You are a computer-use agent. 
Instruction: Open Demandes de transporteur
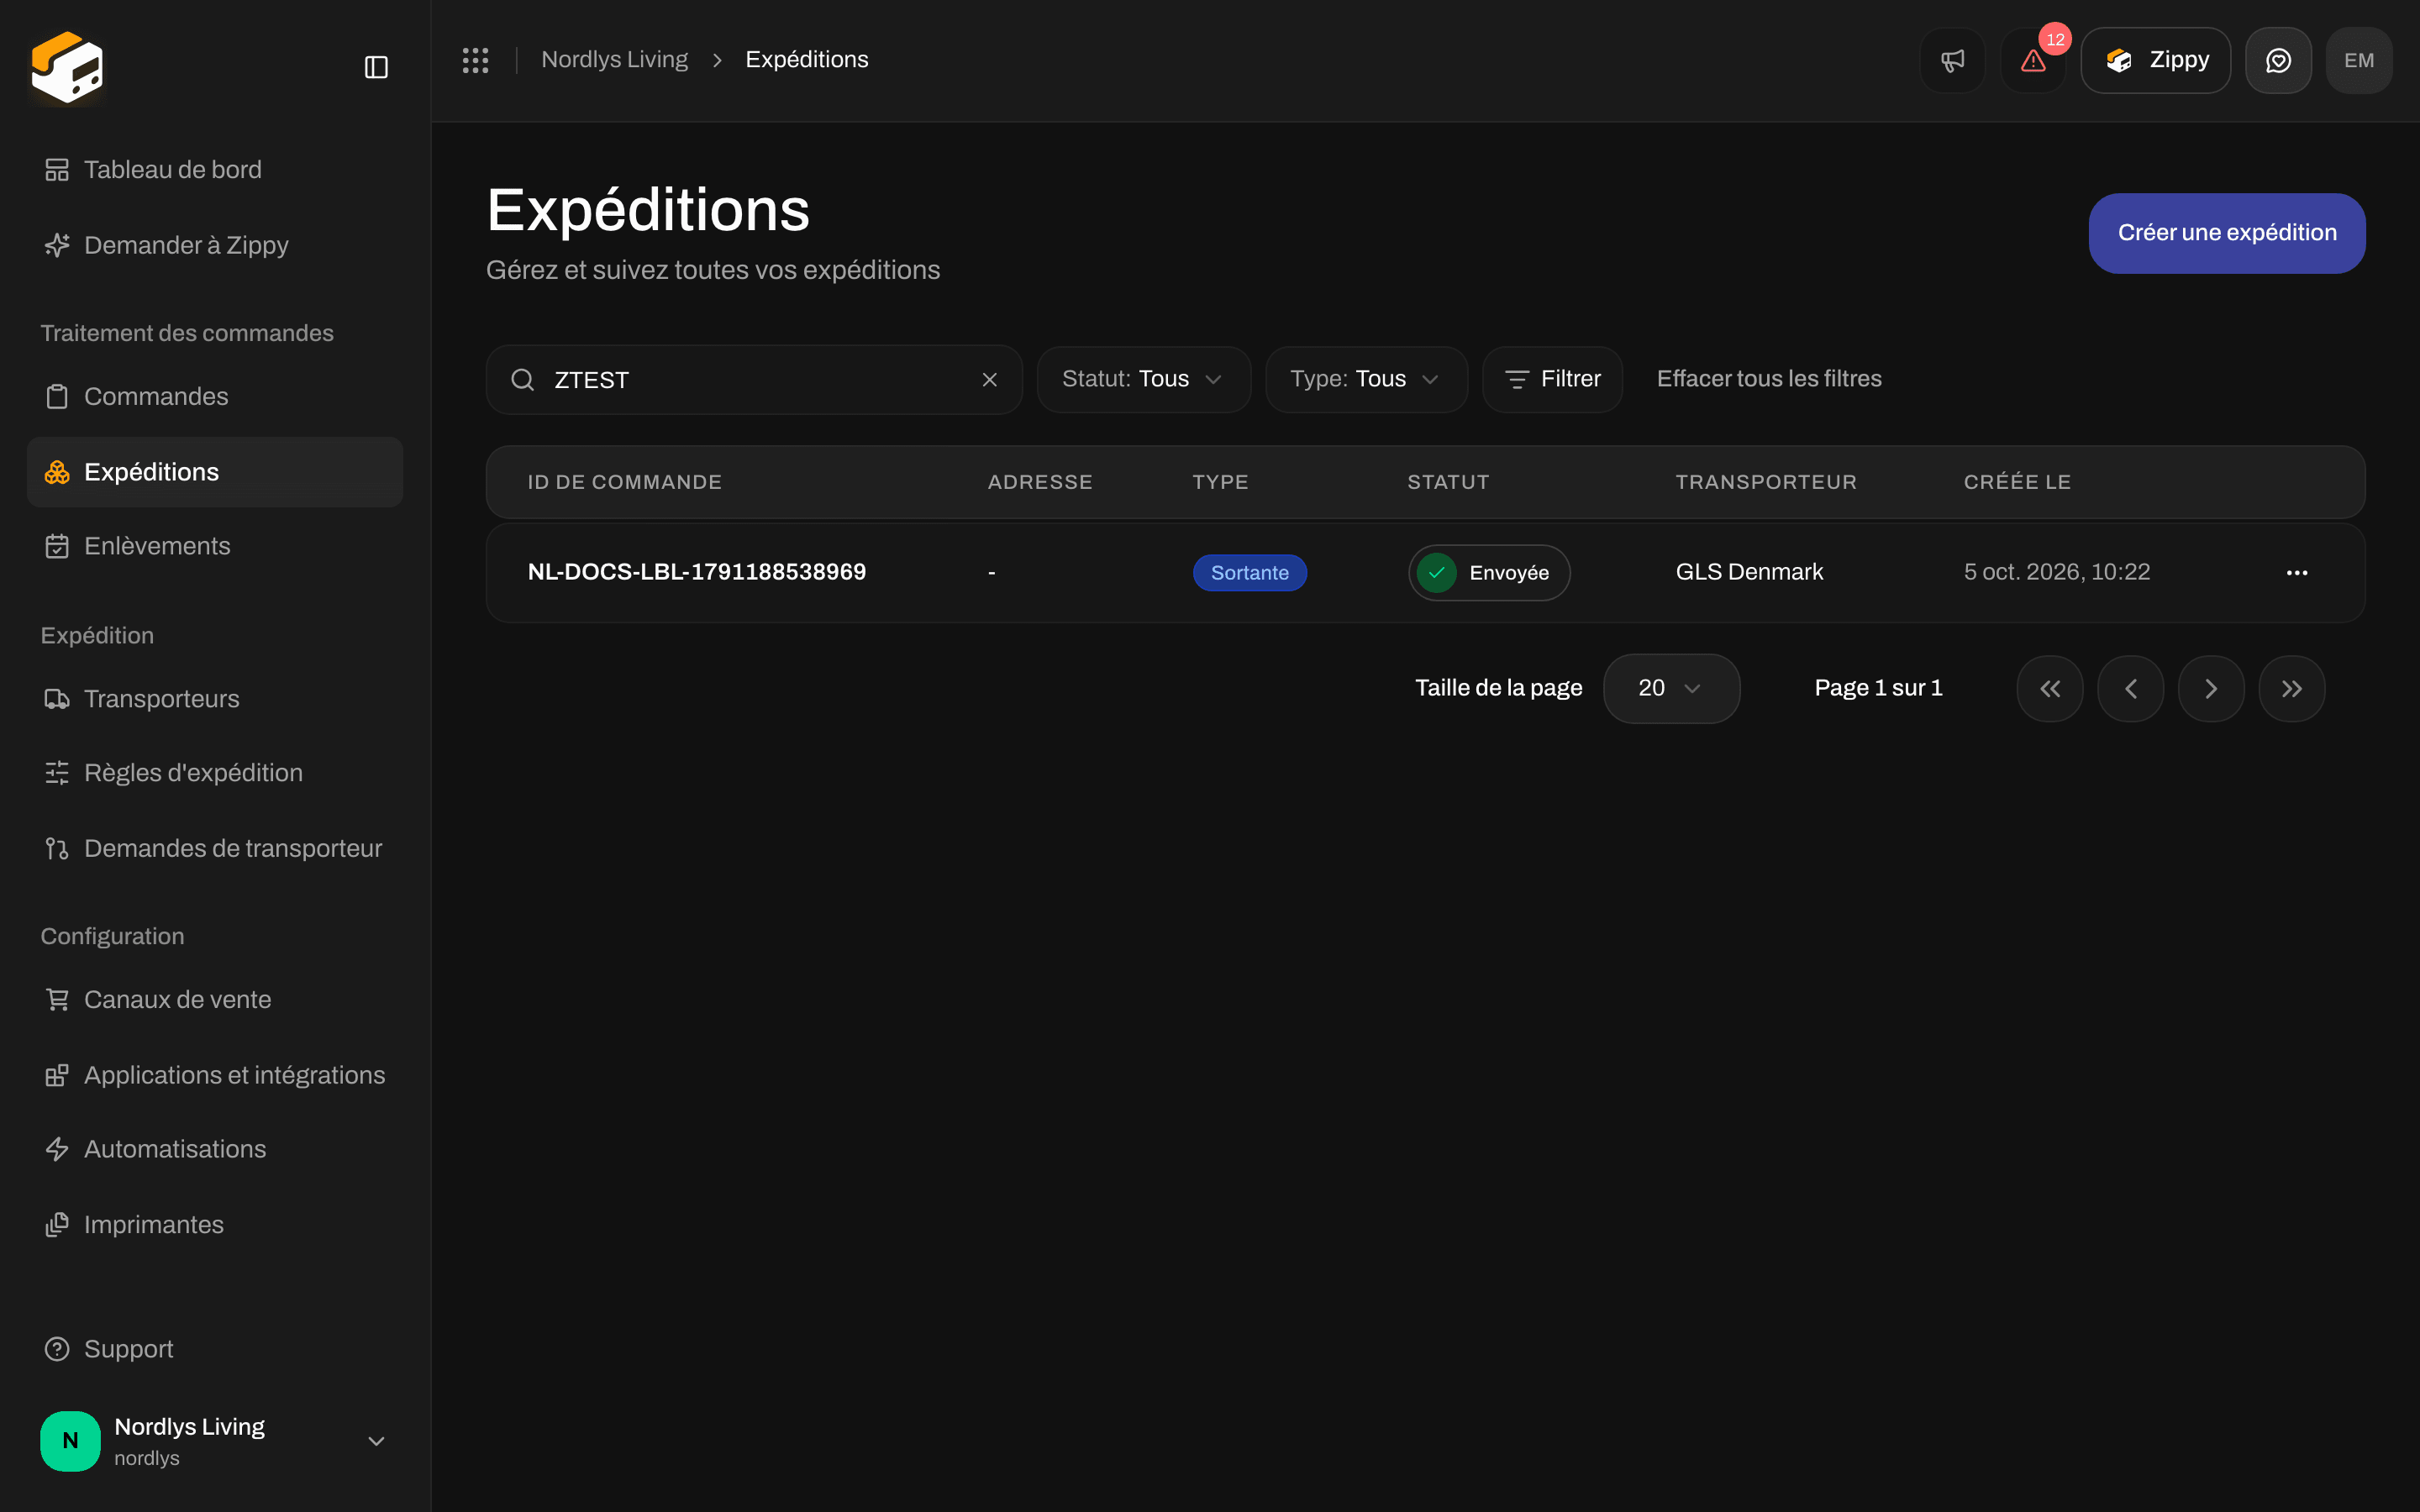214,848
